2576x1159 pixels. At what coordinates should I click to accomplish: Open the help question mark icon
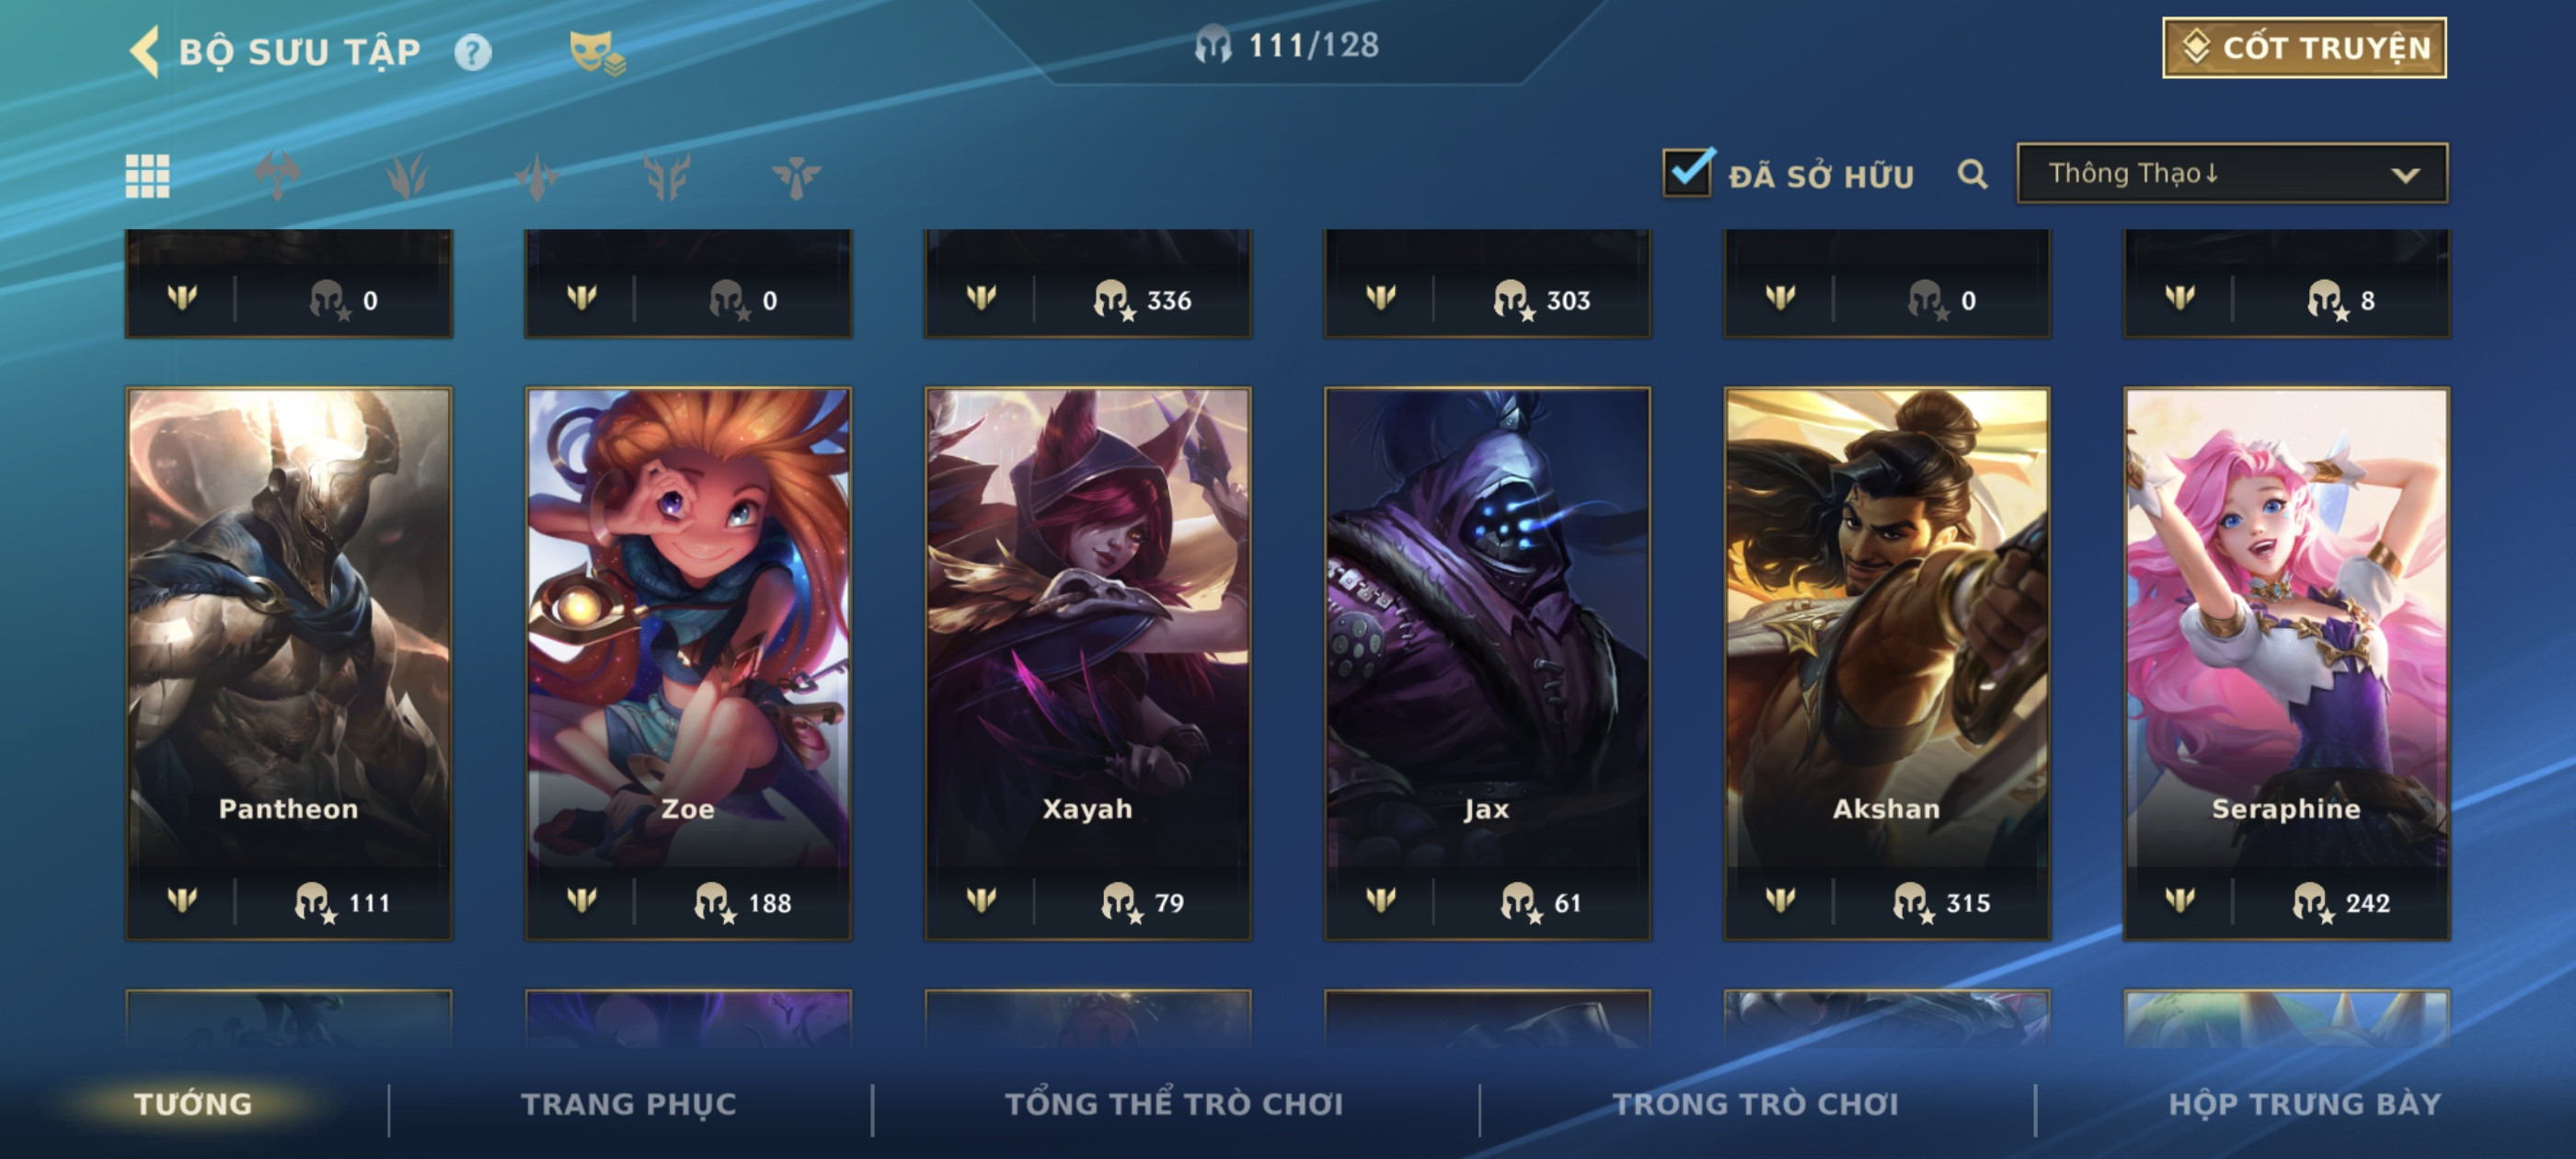472,52
